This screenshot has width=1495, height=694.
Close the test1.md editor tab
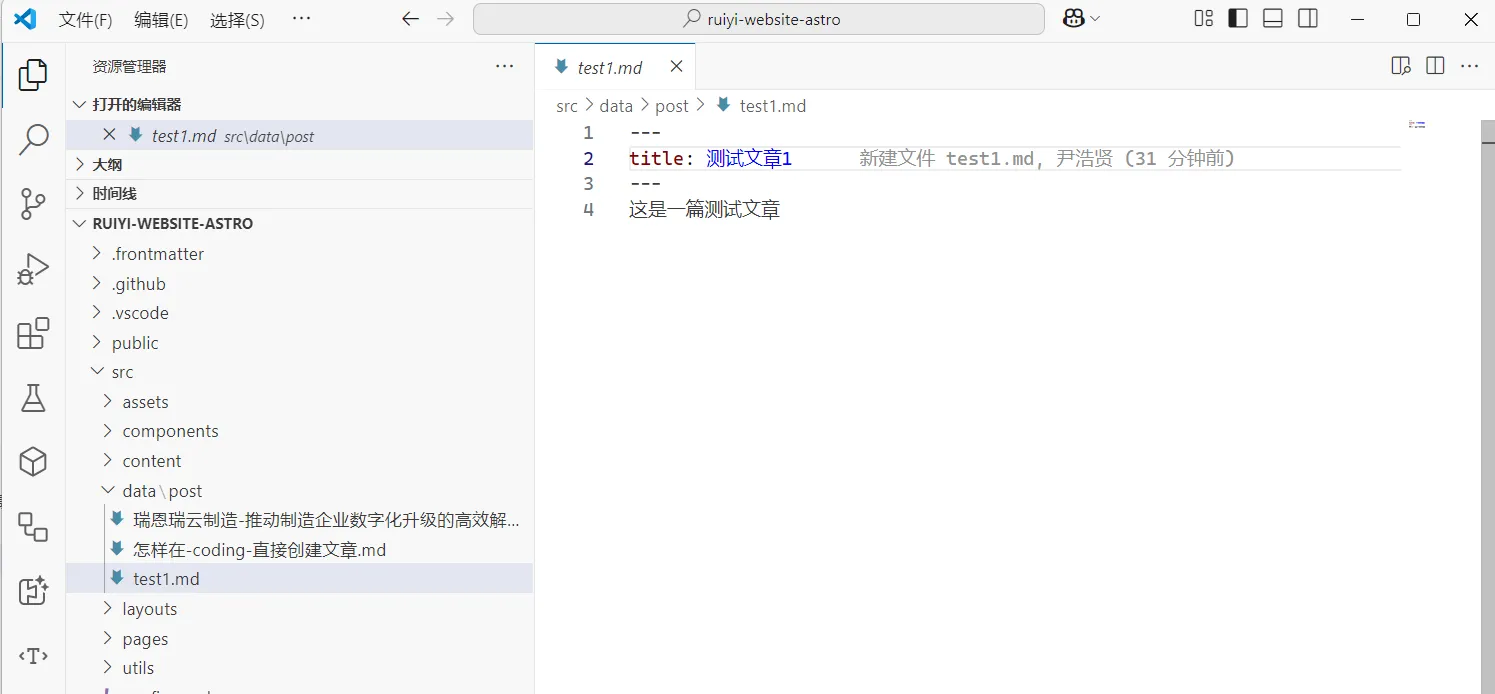coord(676,66)
